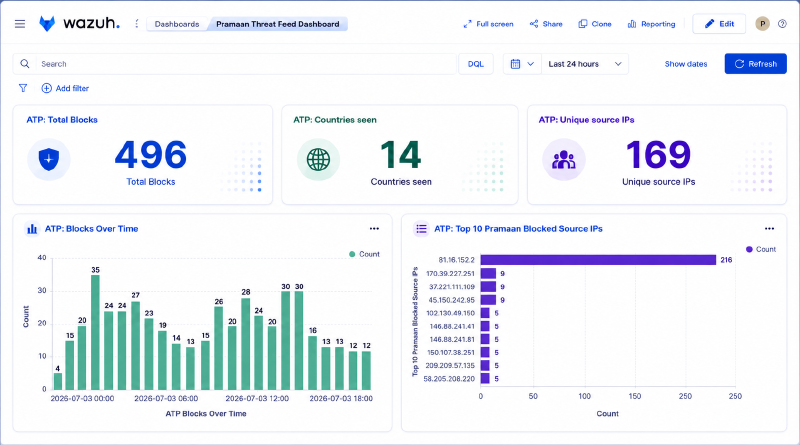Click the 169 Unique source IPs value

[658, 155]
